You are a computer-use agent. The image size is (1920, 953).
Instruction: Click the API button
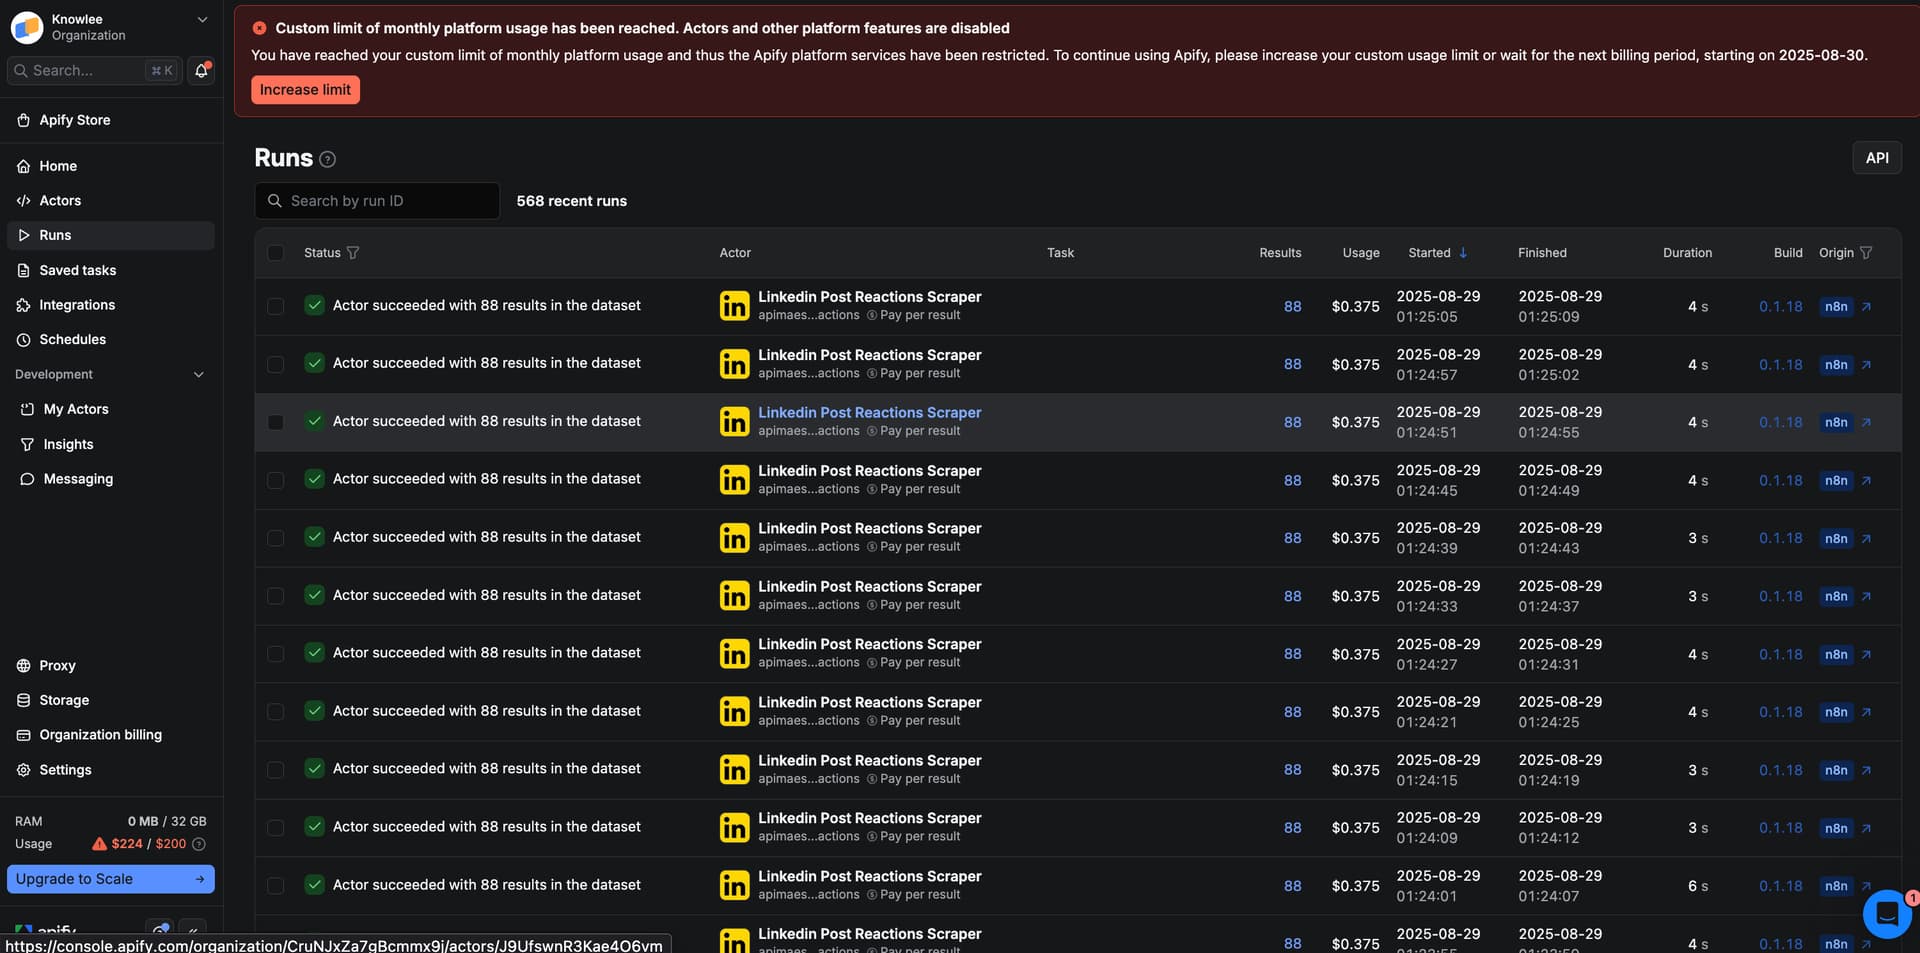pos(1877,158)
